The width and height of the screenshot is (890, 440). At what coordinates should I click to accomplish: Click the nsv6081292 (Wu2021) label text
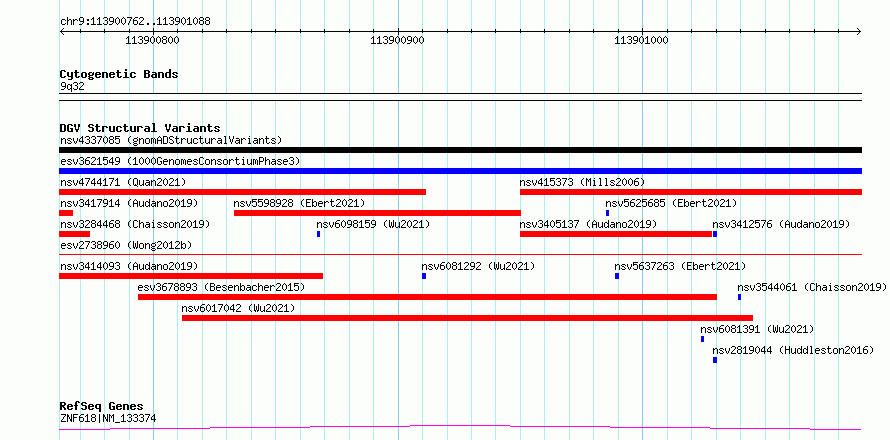coord(478,266)
